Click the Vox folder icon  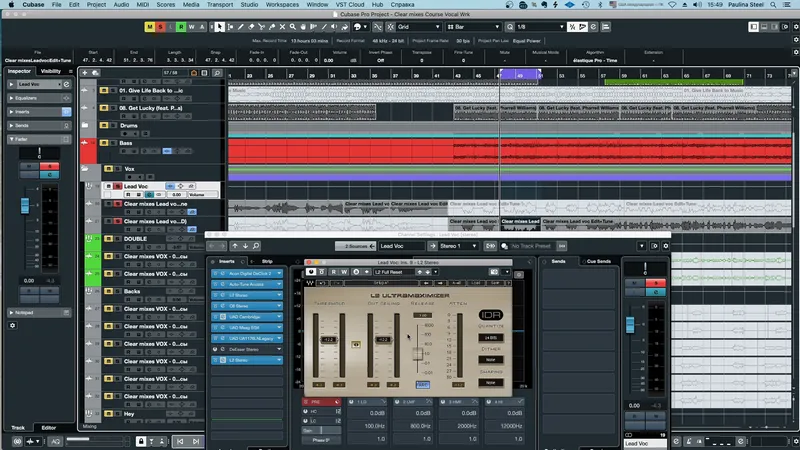(85, 168)
